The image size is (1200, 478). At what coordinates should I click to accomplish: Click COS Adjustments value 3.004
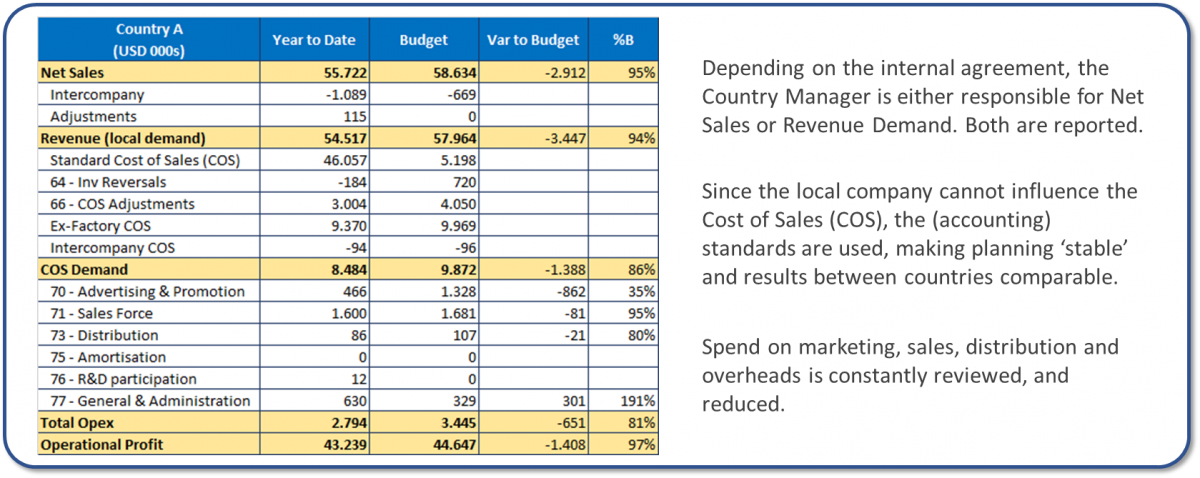(348, 204)
